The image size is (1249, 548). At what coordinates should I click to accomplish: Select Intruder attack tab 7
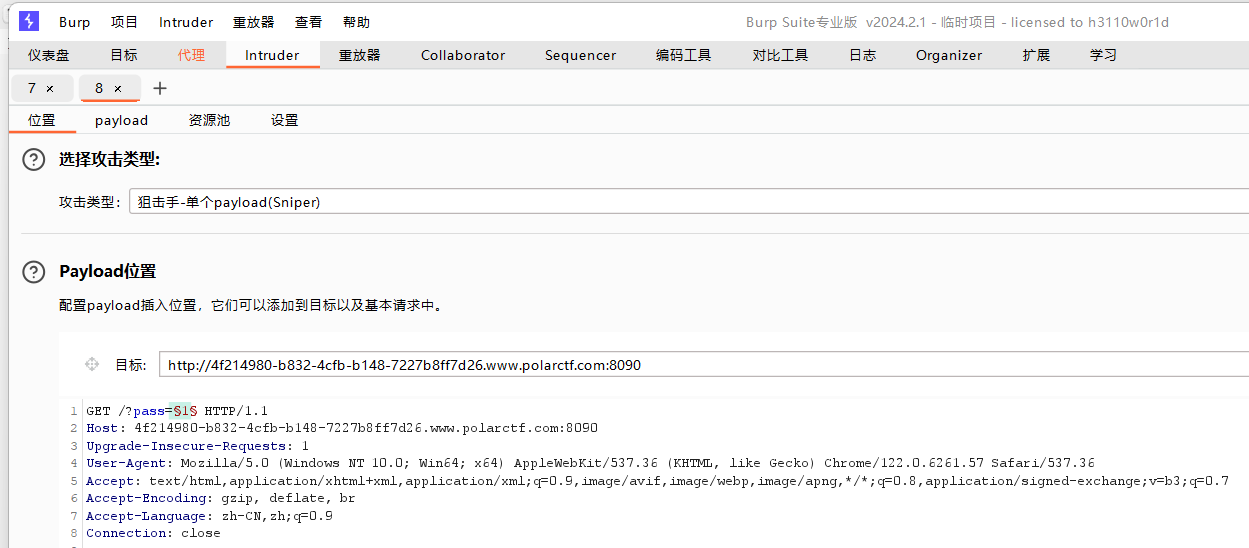[33, 88]
